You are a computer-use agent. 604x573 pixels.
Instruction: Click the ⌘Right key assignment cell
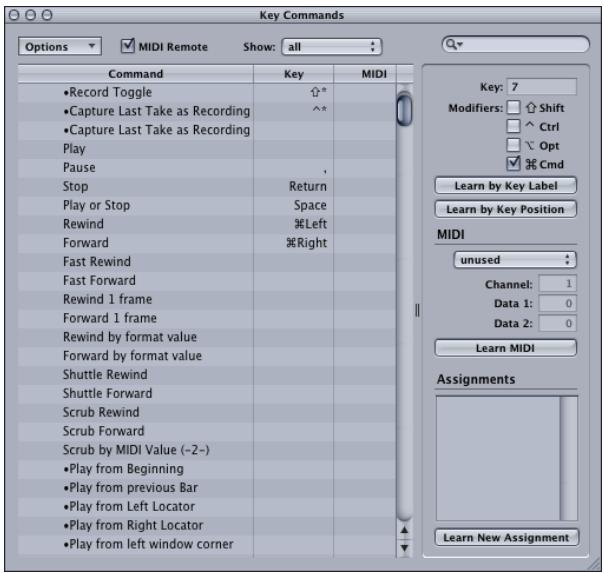pos(294,243)
